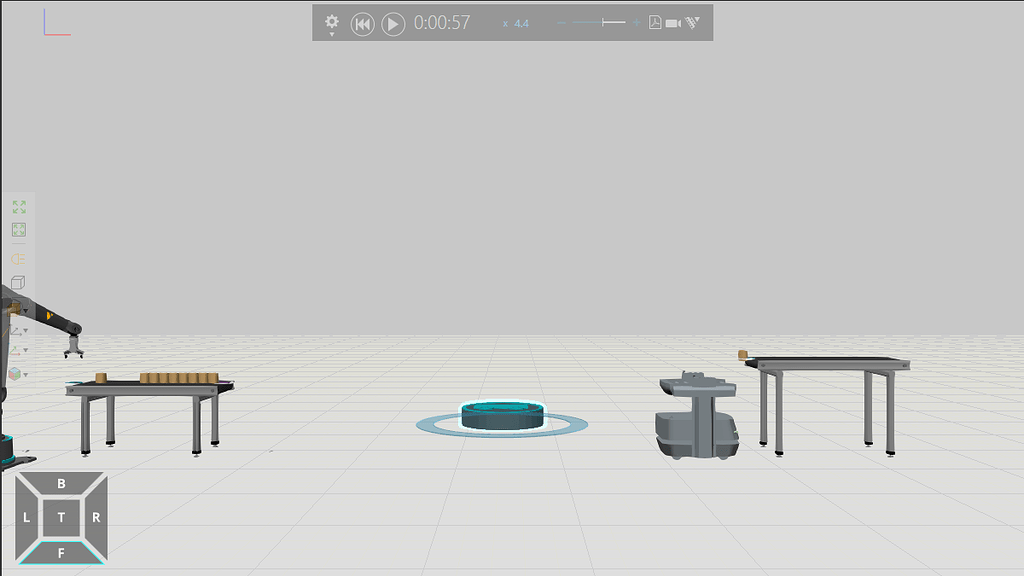
Task: Toggle the scene lighting mode
Action: (x=17, y=257)
